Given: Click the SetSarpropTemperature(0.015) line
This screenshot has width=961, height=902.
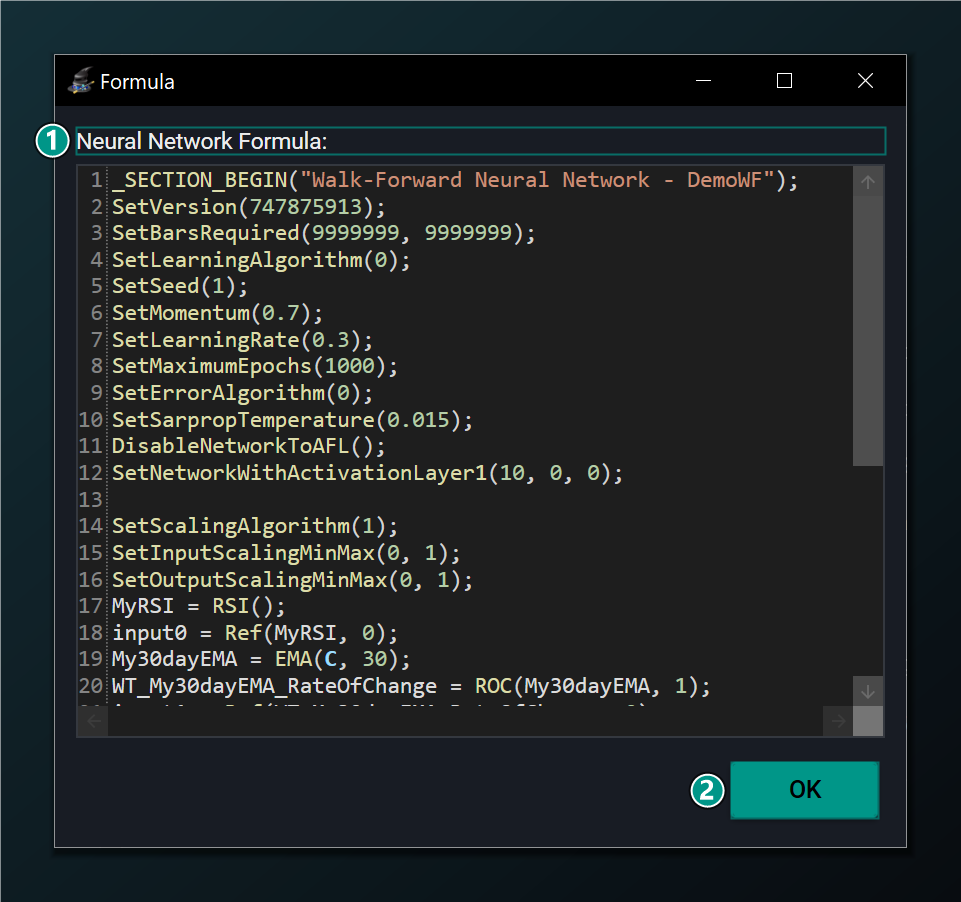Looking at the screenshot, I should click(x=292, y=420).
